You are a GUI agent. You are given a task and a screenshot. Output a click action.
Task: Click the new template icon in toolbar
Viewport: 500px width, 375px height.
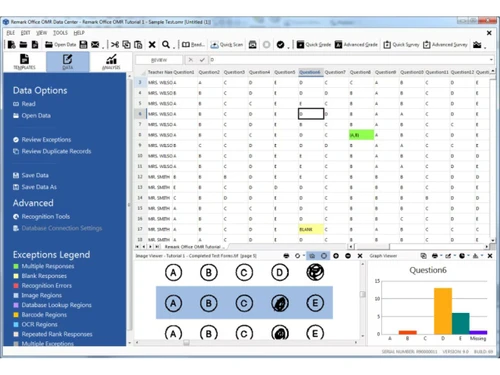11,44
